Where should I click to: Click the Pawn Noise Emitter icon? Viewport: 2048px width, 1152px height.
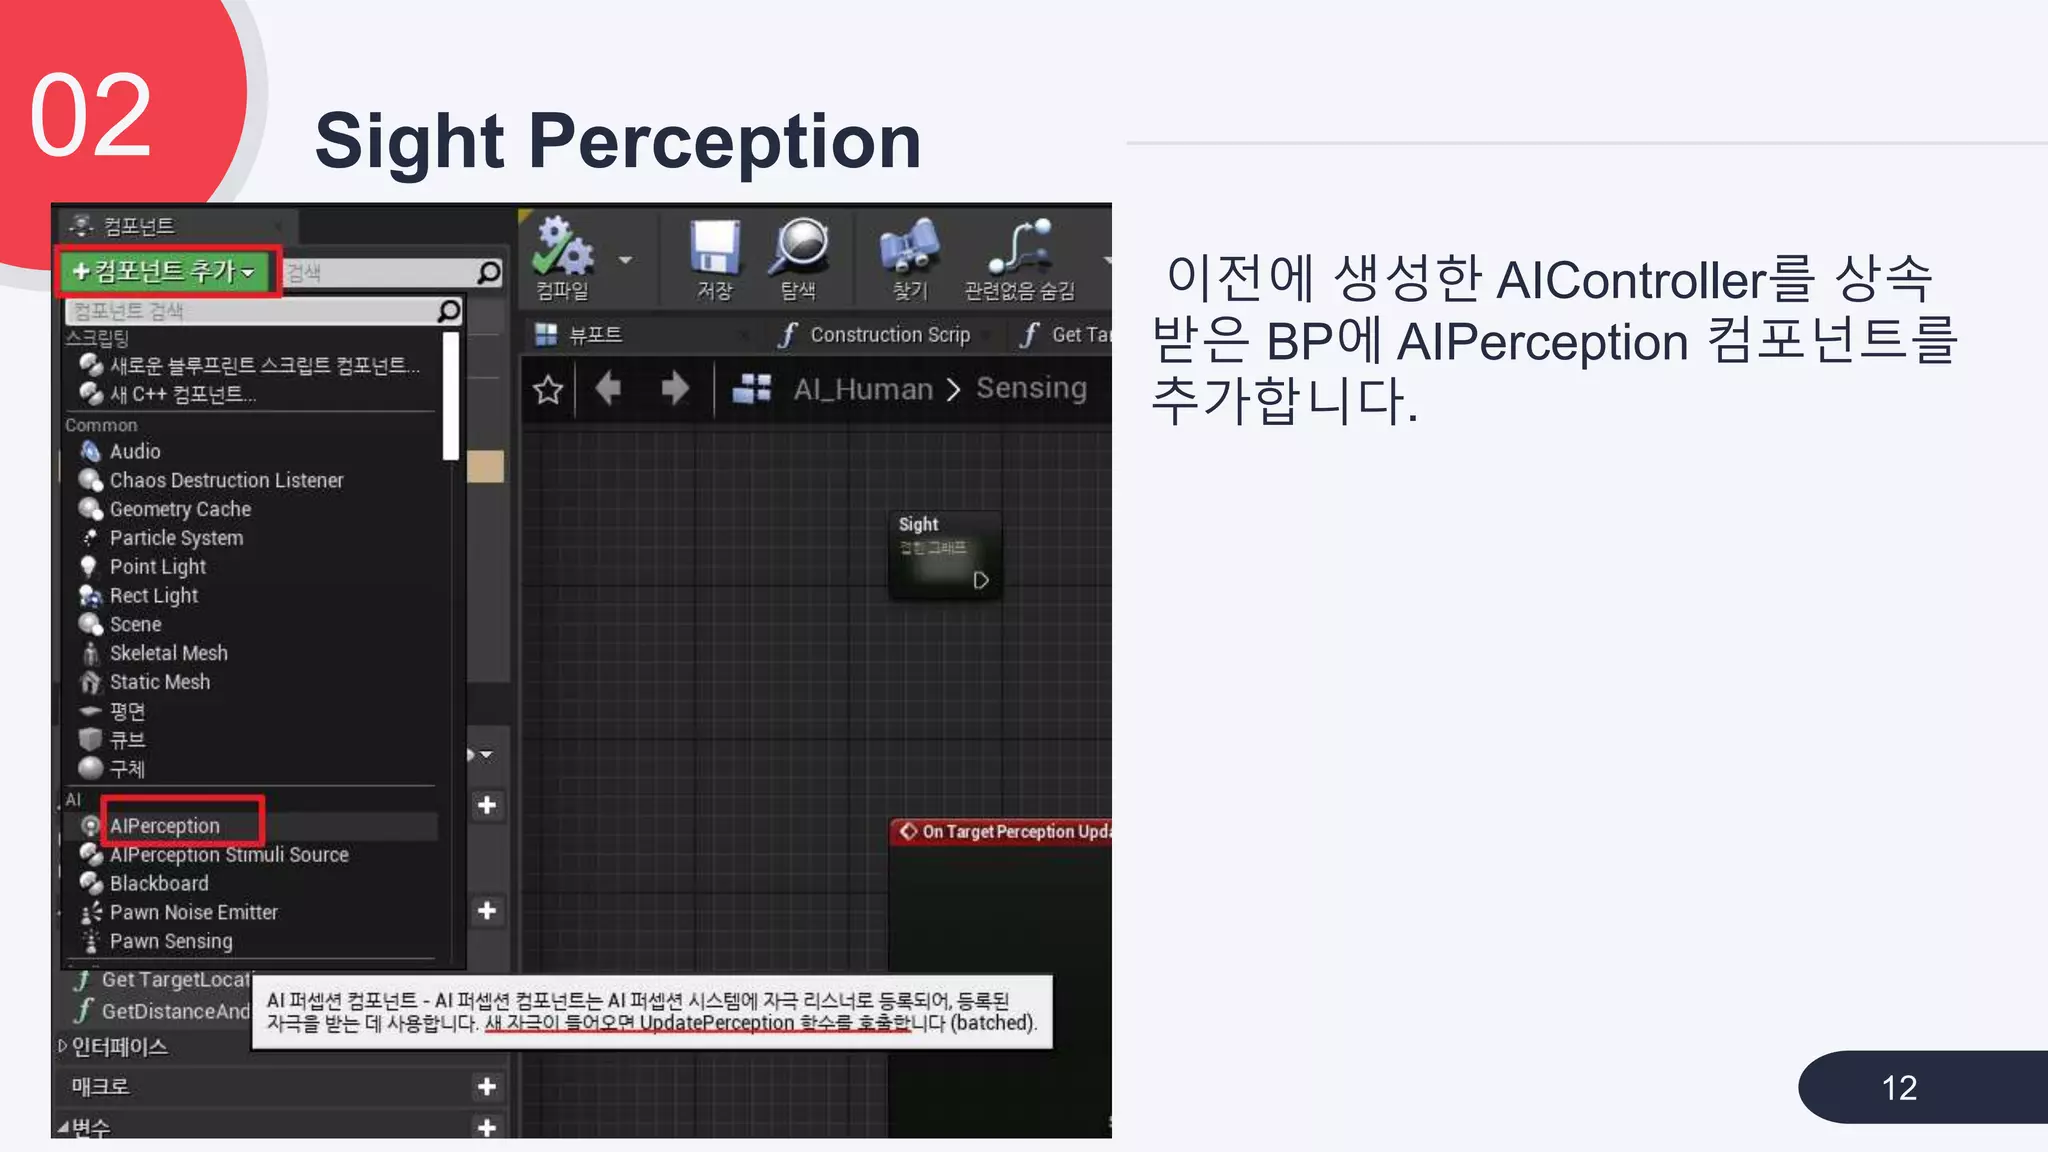pyautogui.click(x=91, y=913)
